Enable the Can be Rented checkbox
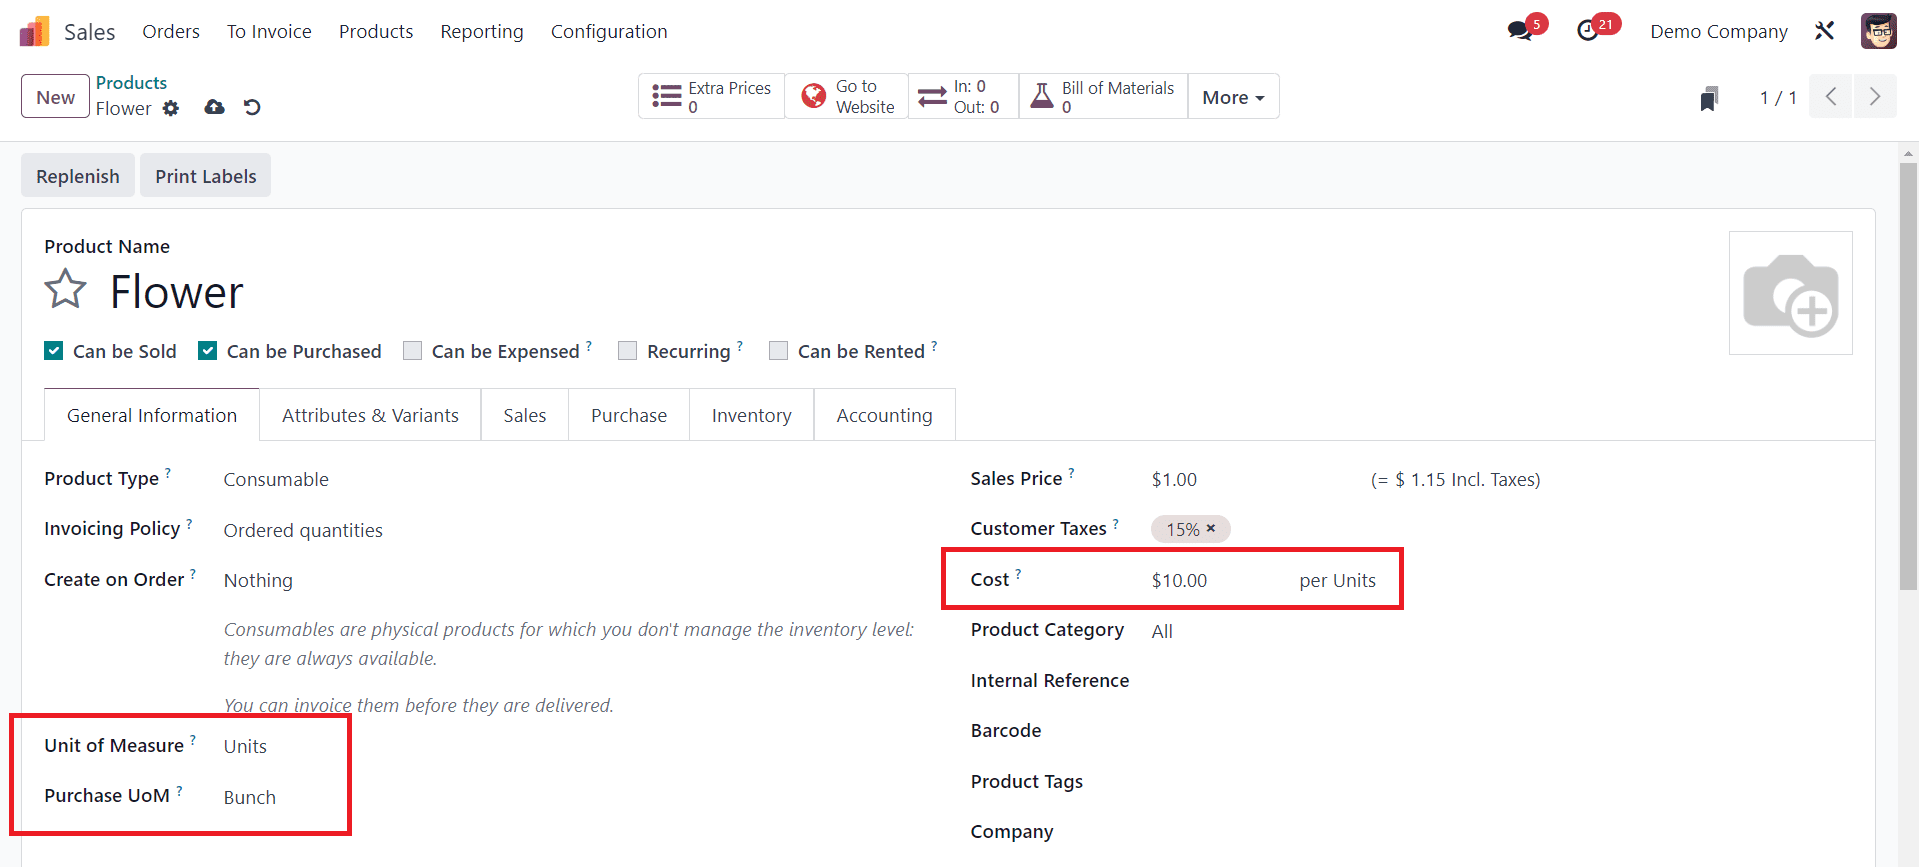This screenshot has height=867, width=1919. coord(778,351)
